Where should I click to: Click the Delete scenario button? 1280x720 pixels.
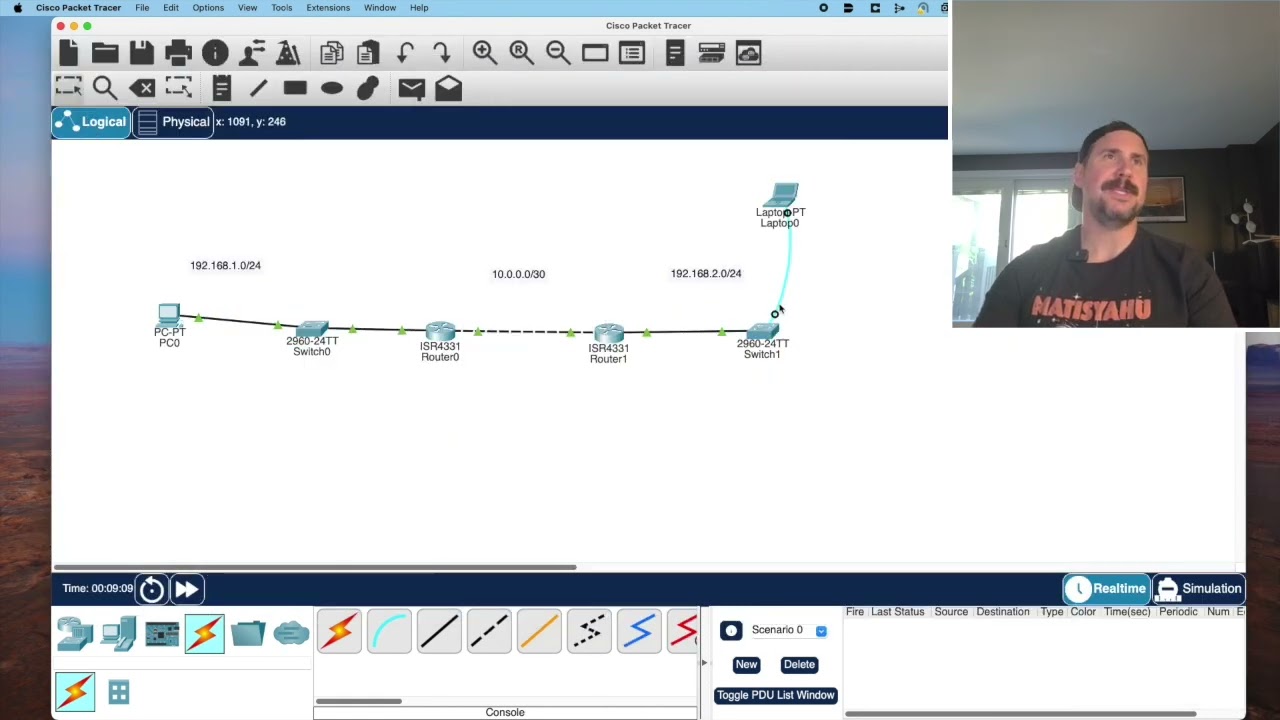799,665
